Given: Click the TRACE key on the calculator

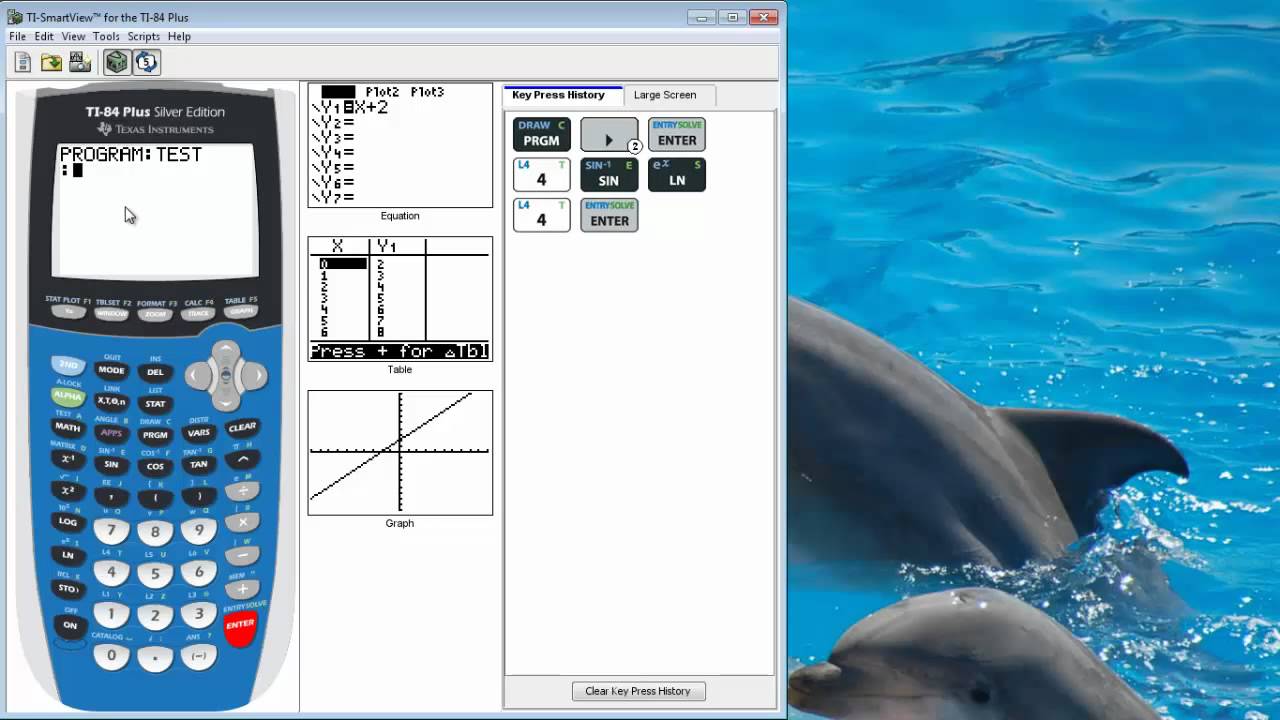Looking at the screenshot, I should [x=198, y=313].
